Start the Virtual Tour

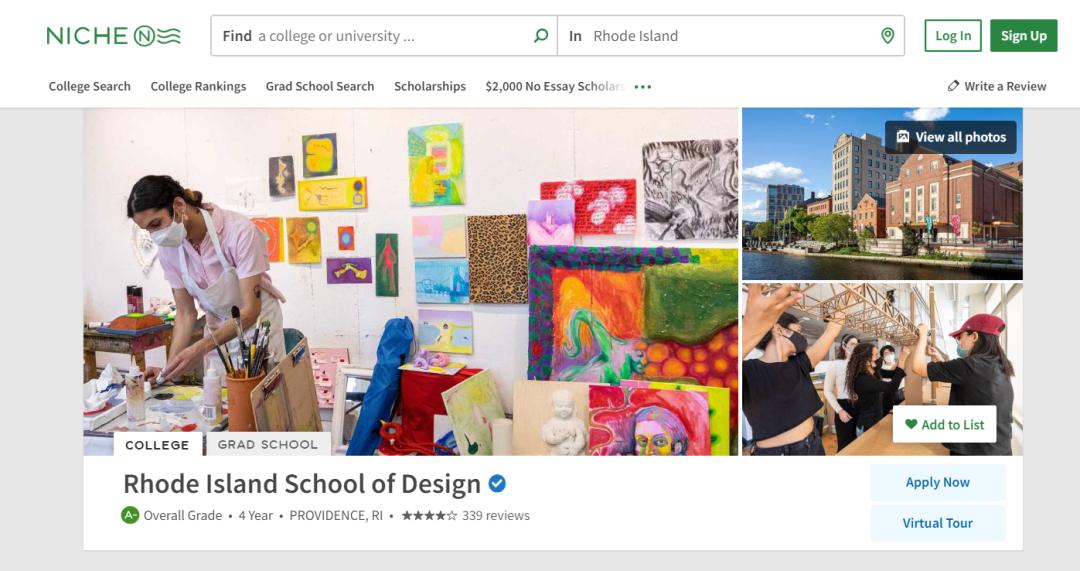937,523
